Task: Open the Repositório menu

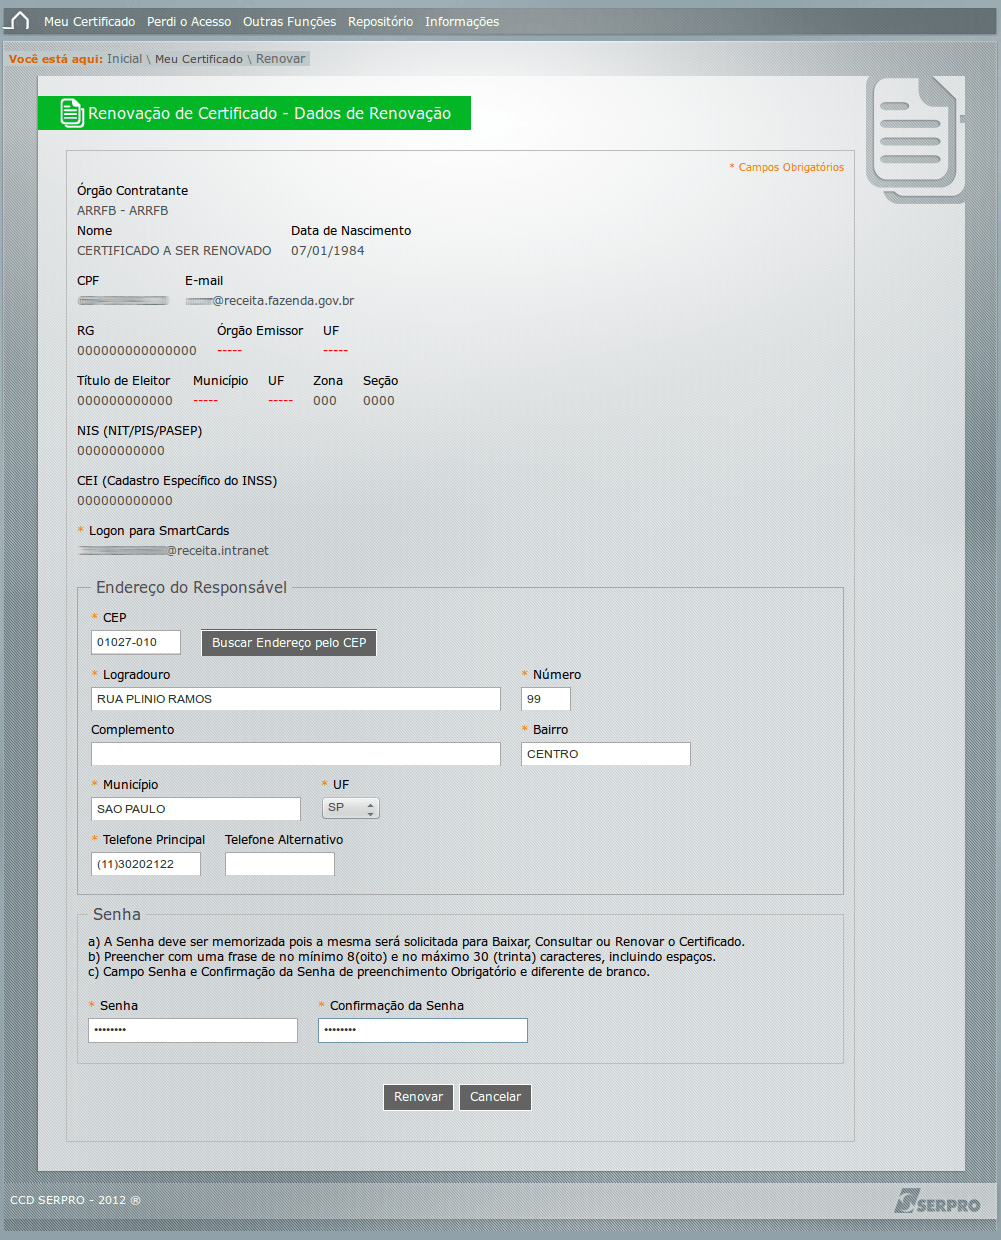Action: [380, 22]
